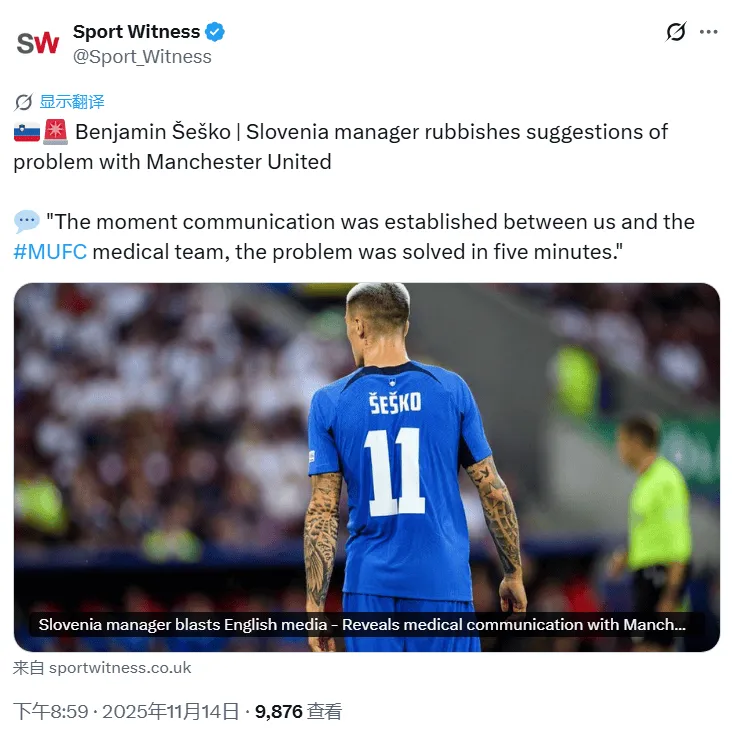Click the Sport Witness SW profile avatar
Image resolution: width=732 pixels, height=730 pixels.
click(x=38, y=43)
